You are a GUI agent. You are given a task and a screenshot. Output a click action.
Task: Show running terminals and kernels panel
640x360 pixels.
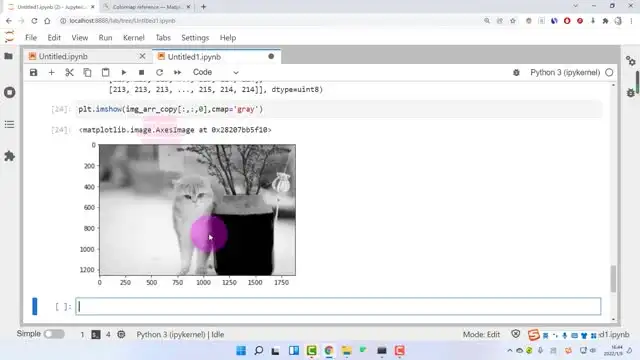(x=9, y=92)
